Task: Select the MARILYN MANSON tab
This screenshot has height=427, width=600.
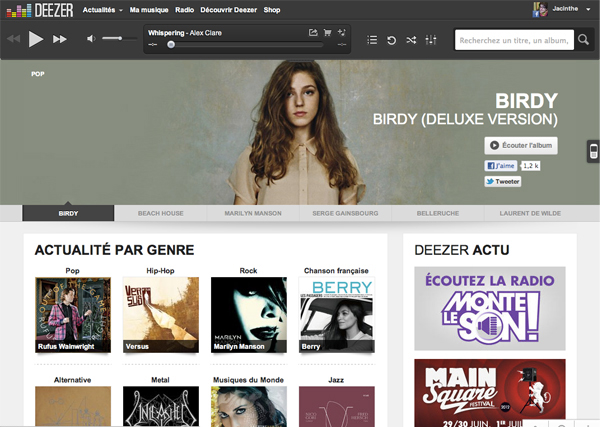Action: tap(253, 213)
